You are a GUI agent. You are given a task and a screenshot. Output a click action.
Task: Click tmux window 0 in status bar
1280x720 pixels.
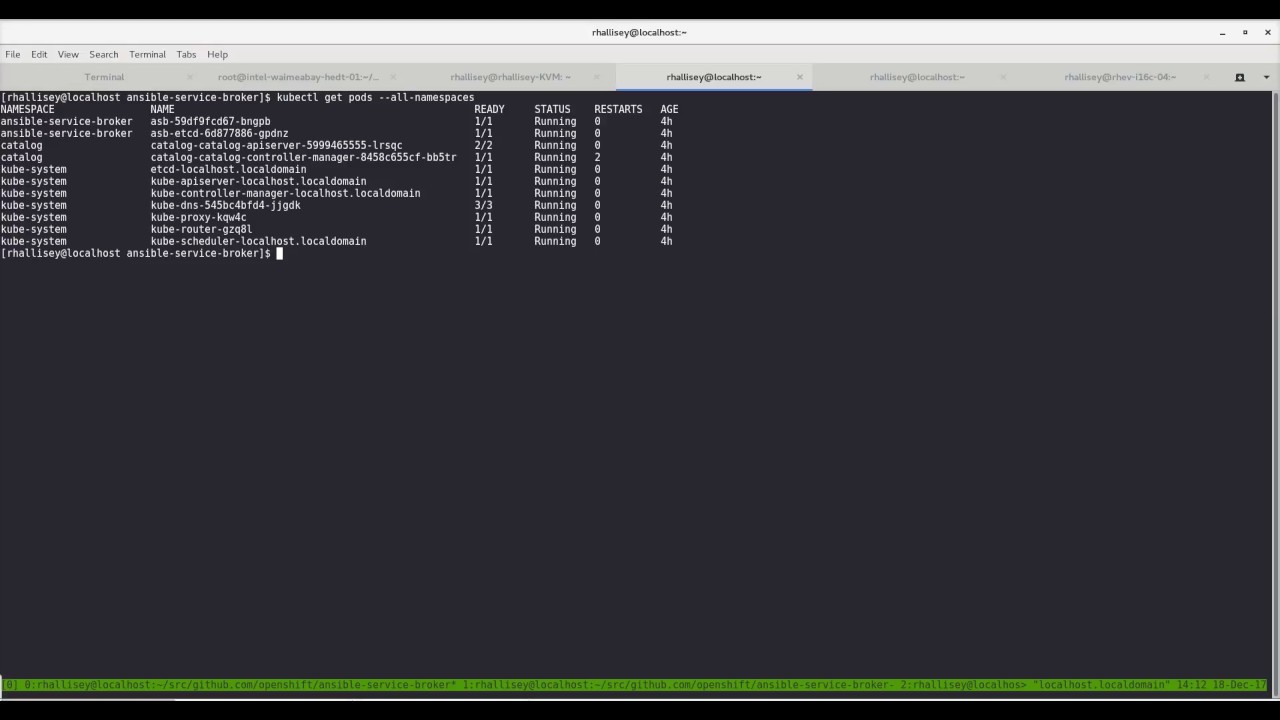(240, 685)
